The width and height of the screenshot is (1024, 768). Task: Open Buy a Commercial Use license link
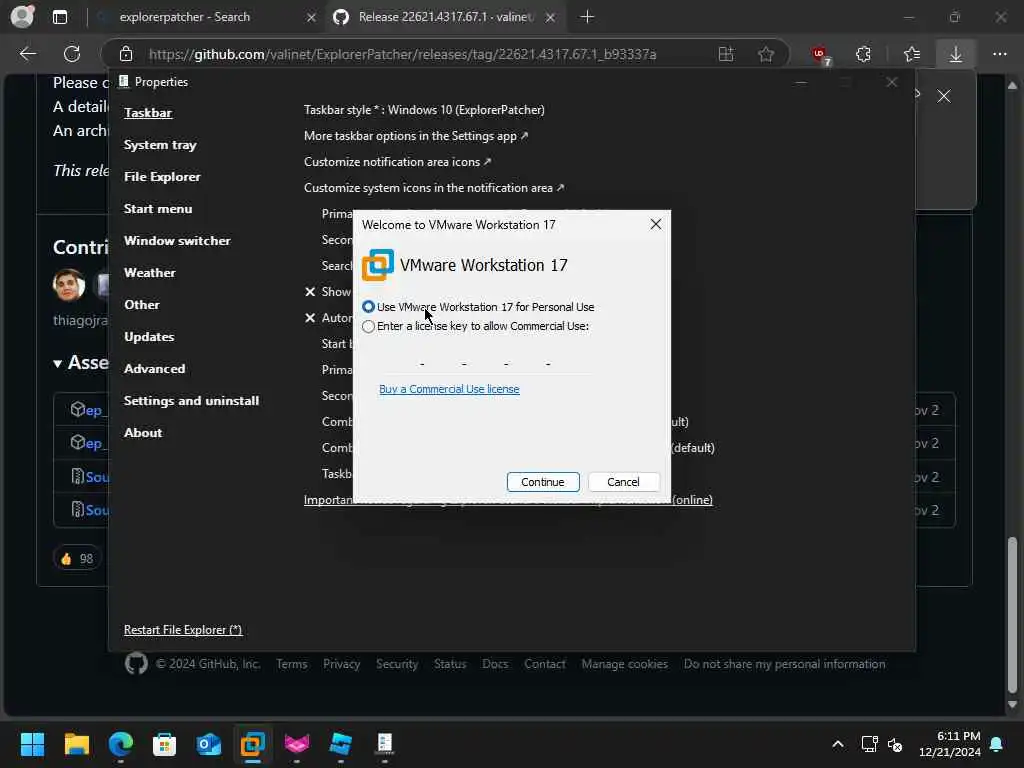[449, 389]
